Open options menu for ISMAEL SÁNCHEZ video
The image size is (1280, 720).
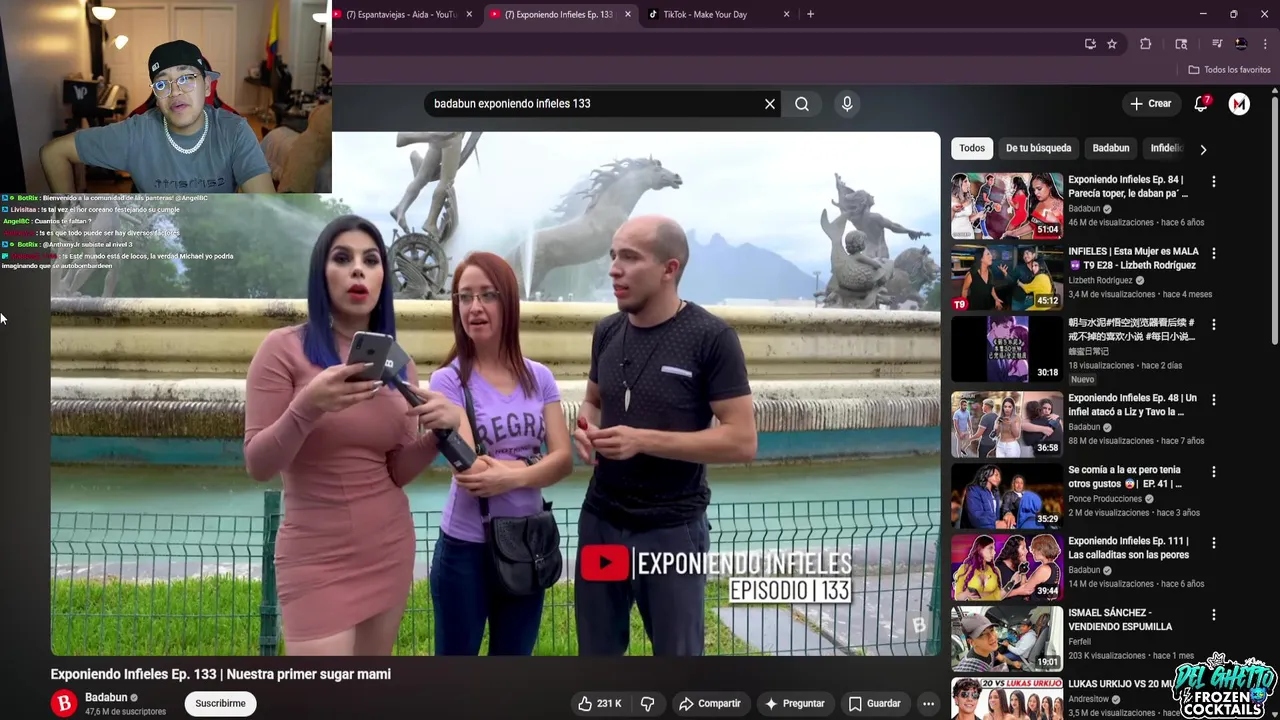[1214, 615]
